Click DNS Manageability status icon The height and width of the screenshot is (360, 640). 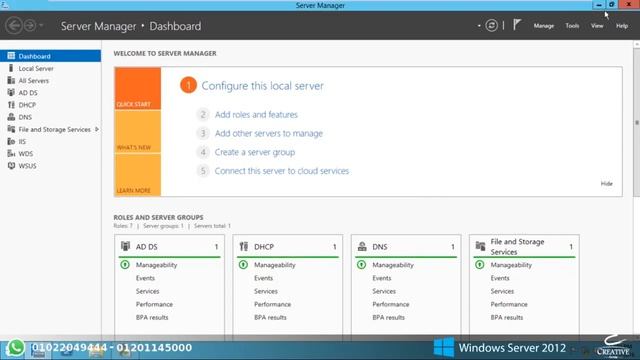point(361,265)
